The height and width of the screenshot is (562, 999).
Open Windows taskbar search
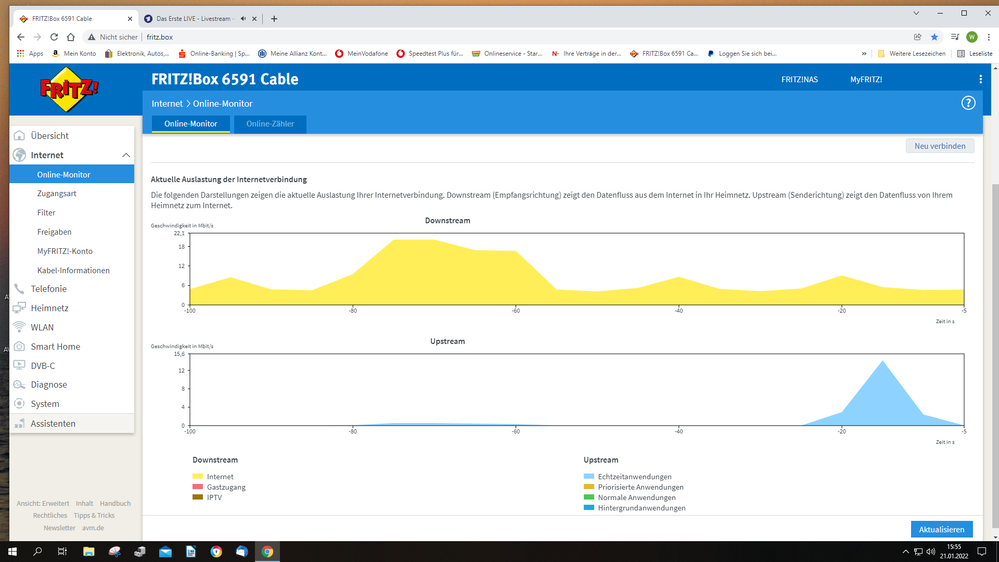(38, 552)
